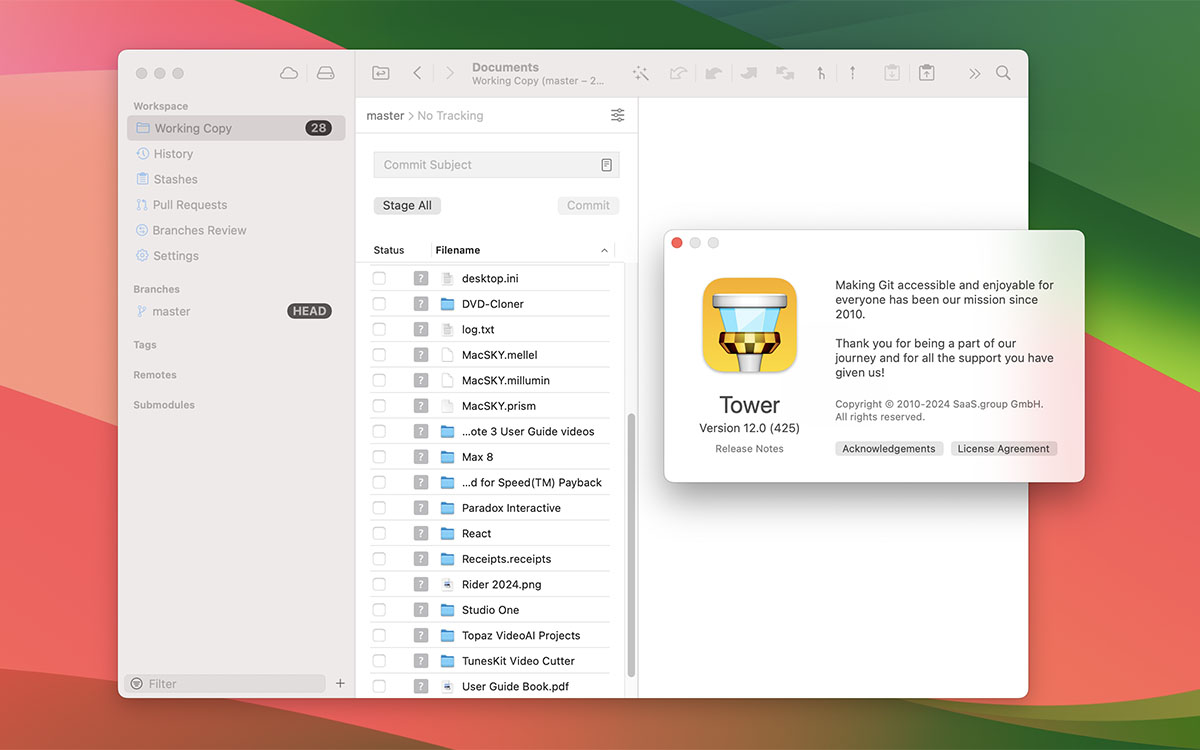Click the up-right arrow toolbar icon
This screenshot has height=750, width=1200.
748,73
